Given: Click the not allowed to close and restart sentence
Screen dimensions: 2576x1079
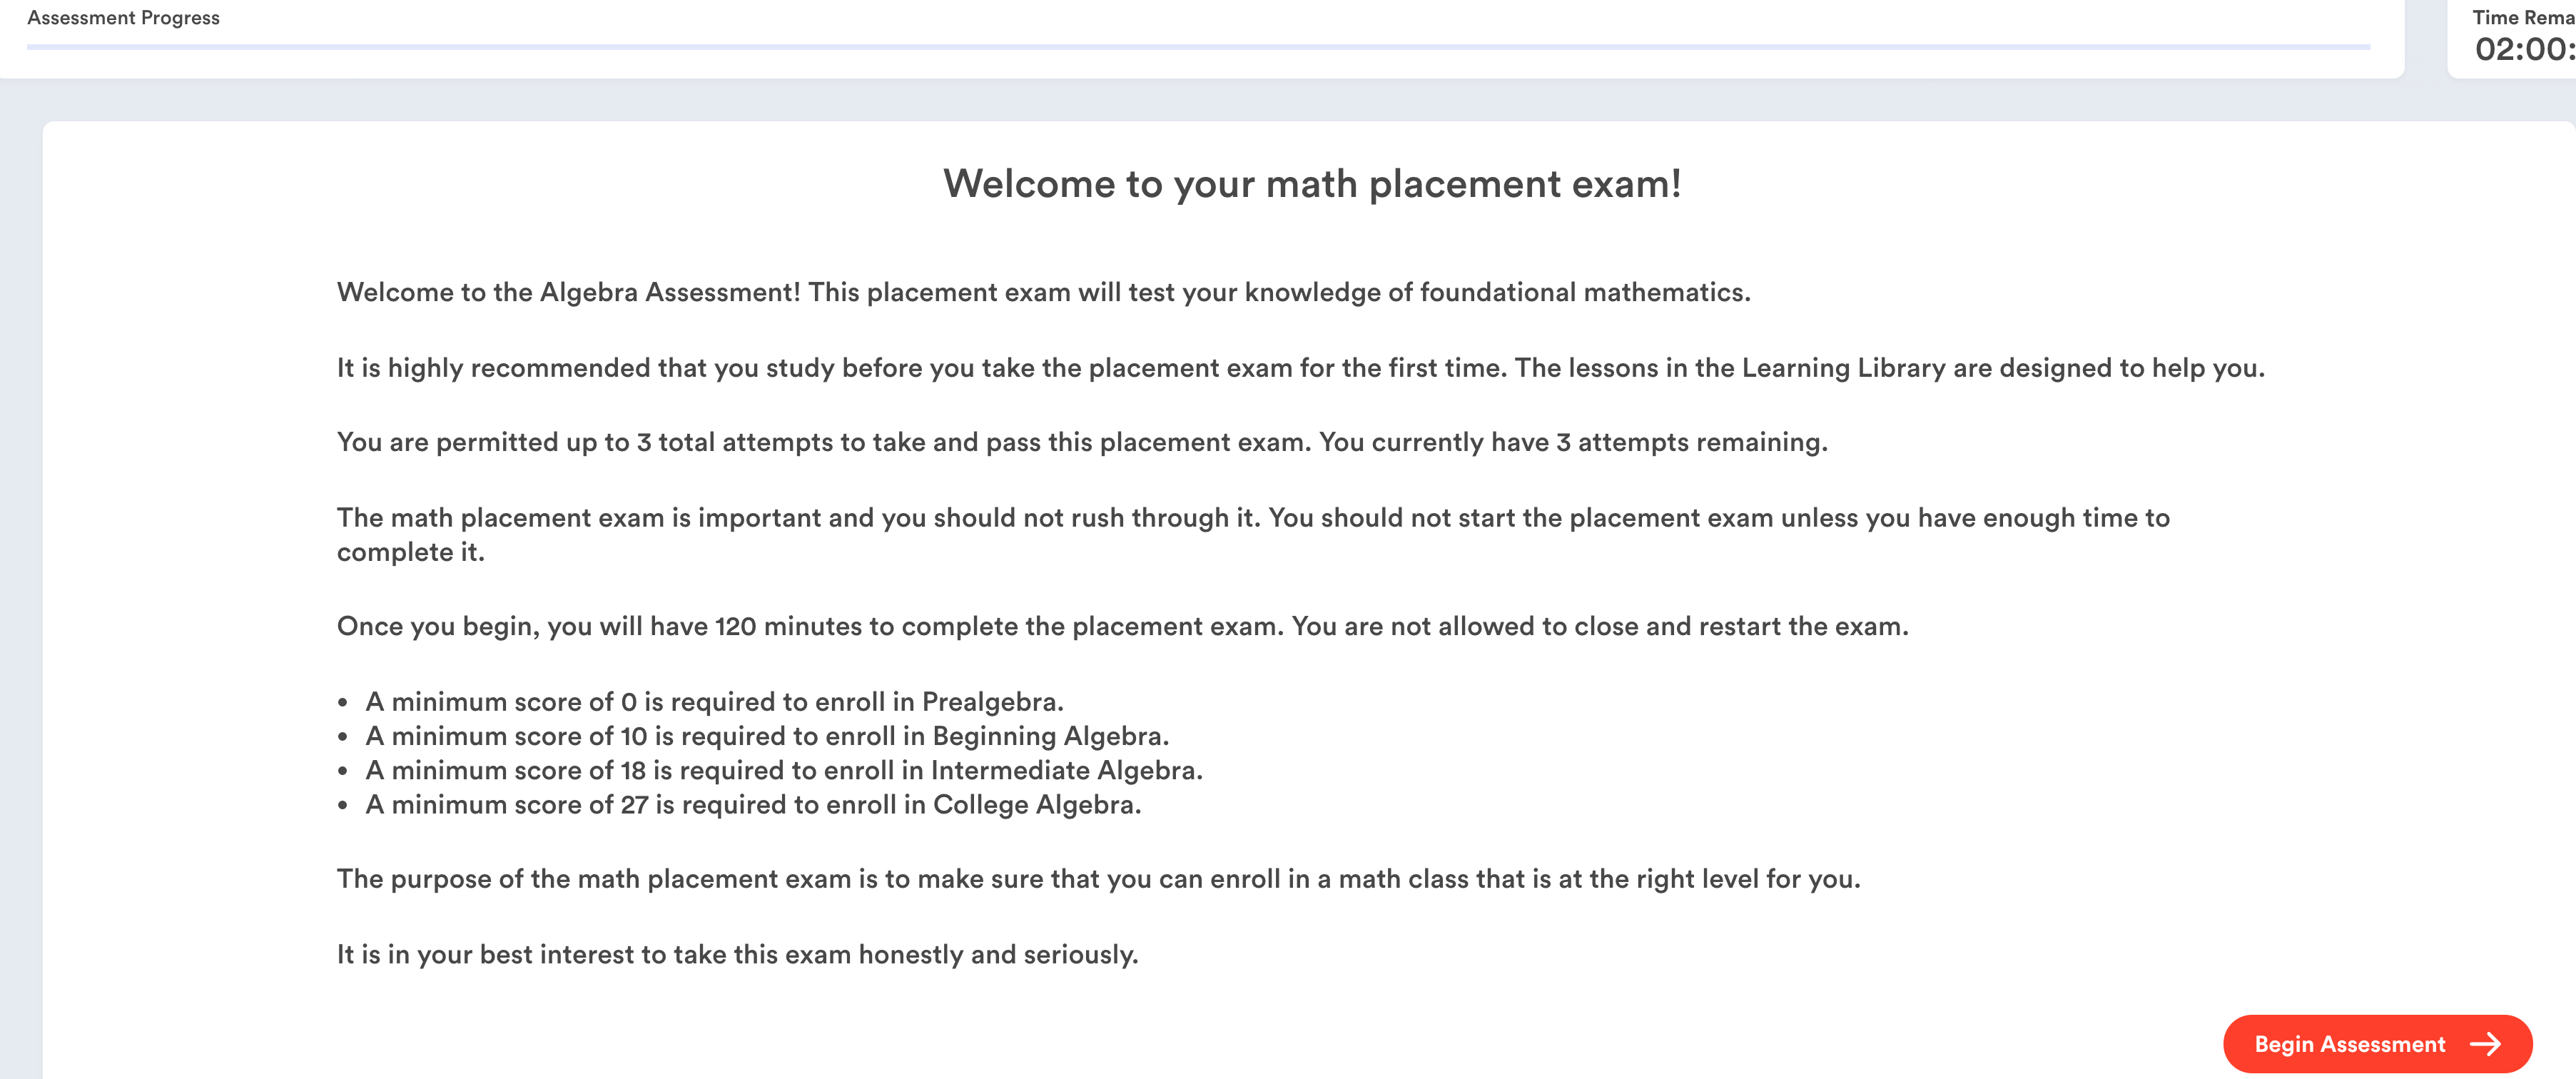Looking at the screenshot, I should (1600, 626).
